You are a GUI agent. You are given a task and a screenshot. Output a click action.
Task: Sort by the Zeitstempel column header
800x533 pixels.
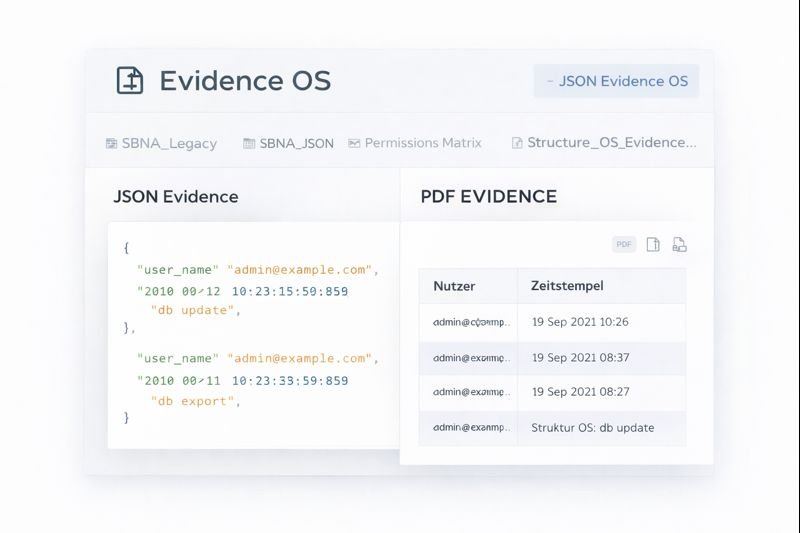[x=567, y=286]
